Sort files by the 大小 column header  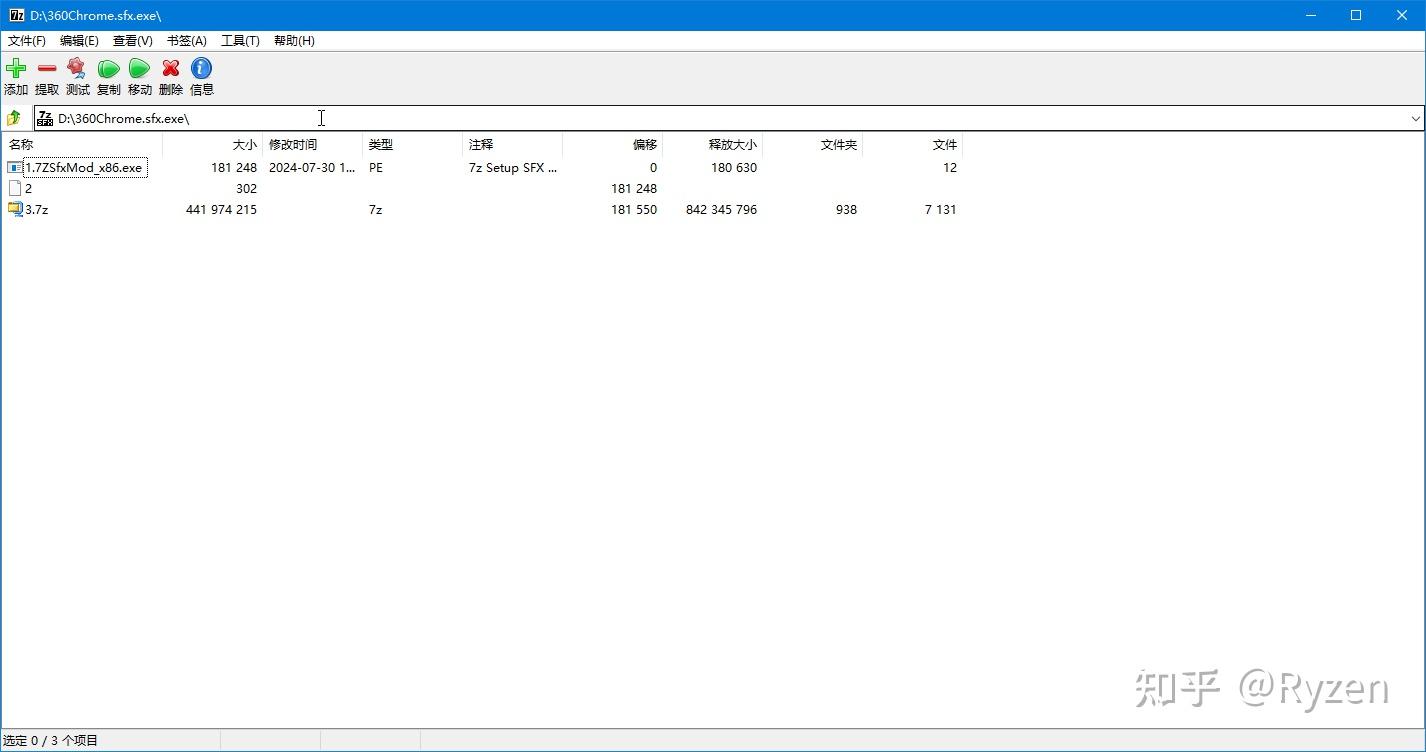[244, 144]
